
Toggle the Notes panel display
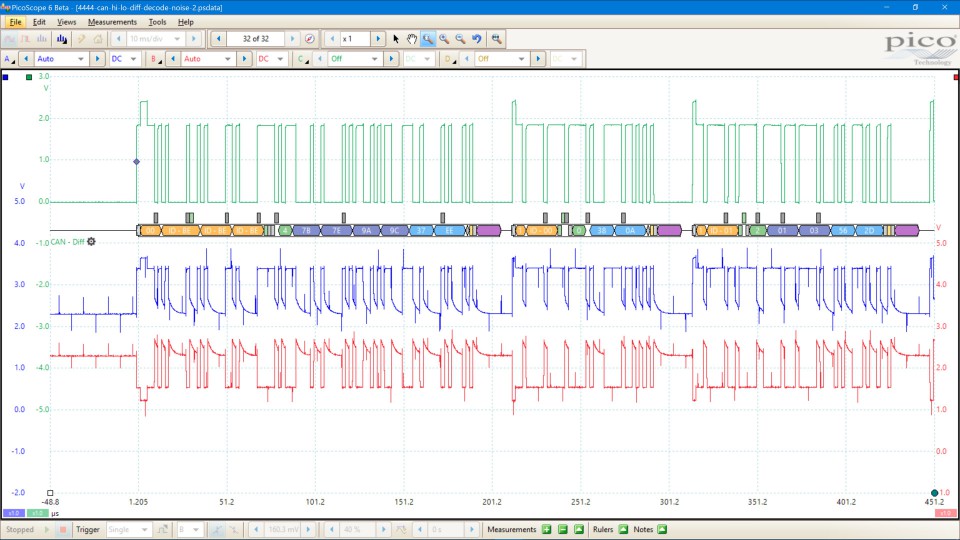(x=661, y=529)
